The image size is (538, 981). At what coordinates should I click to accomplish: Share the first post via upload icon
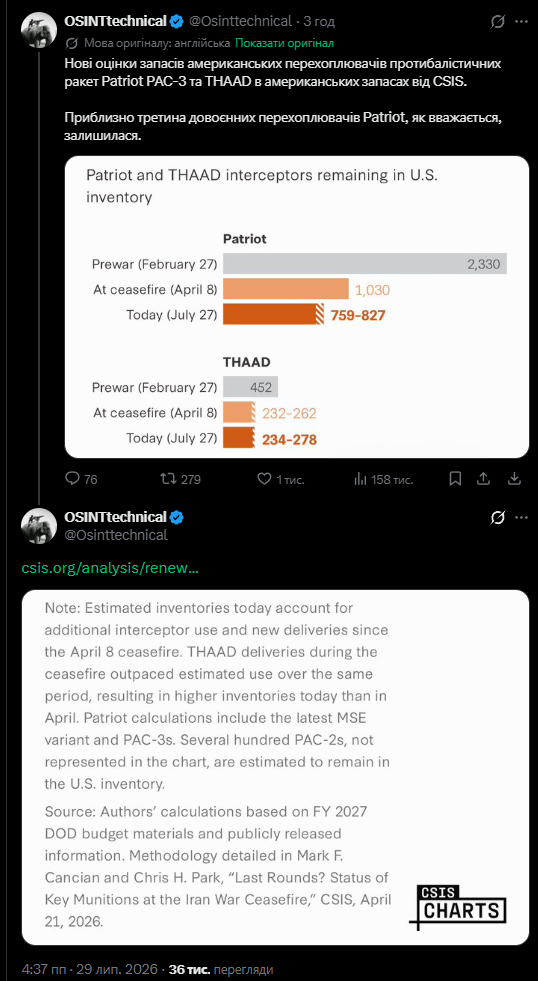[x=483, y=479]
